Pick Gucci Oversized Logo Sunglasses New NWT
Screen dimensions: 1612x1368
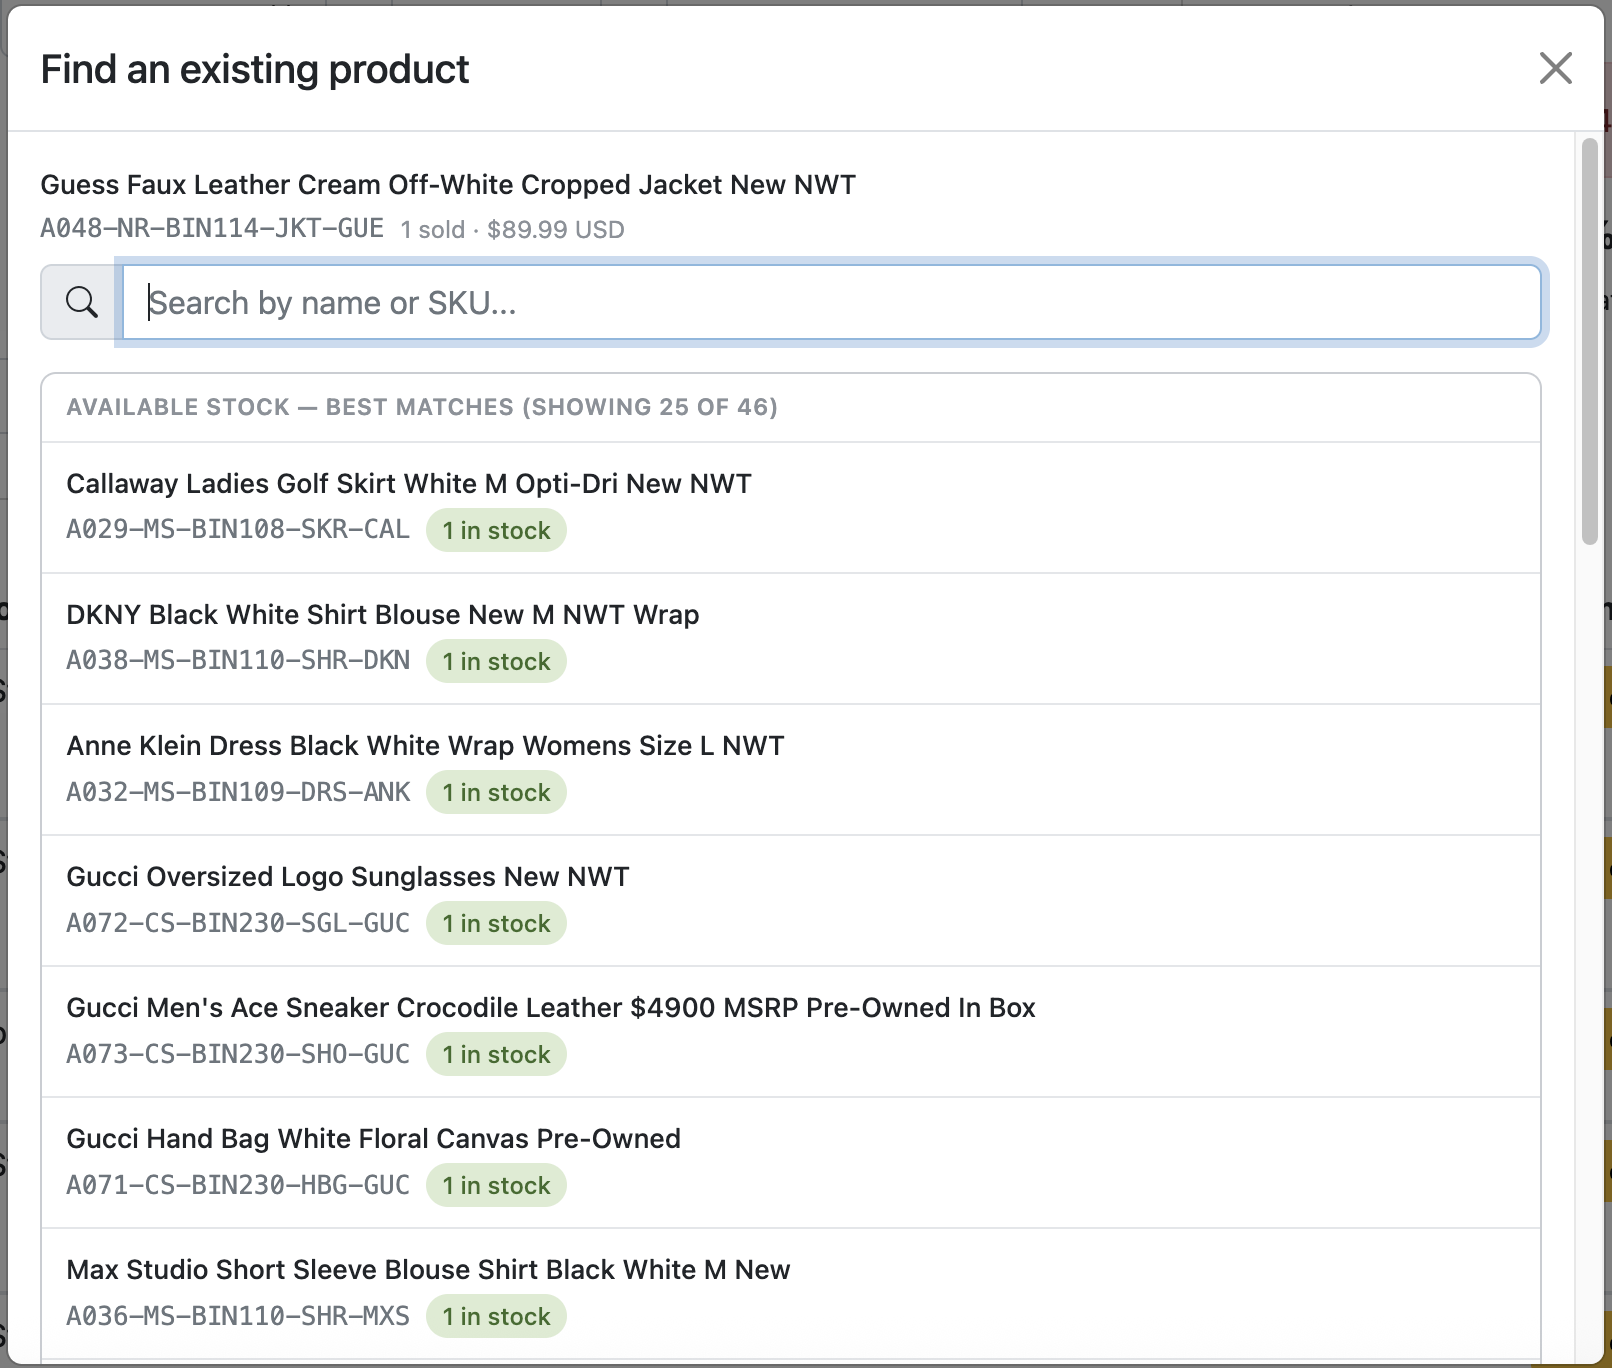point(790,900)
